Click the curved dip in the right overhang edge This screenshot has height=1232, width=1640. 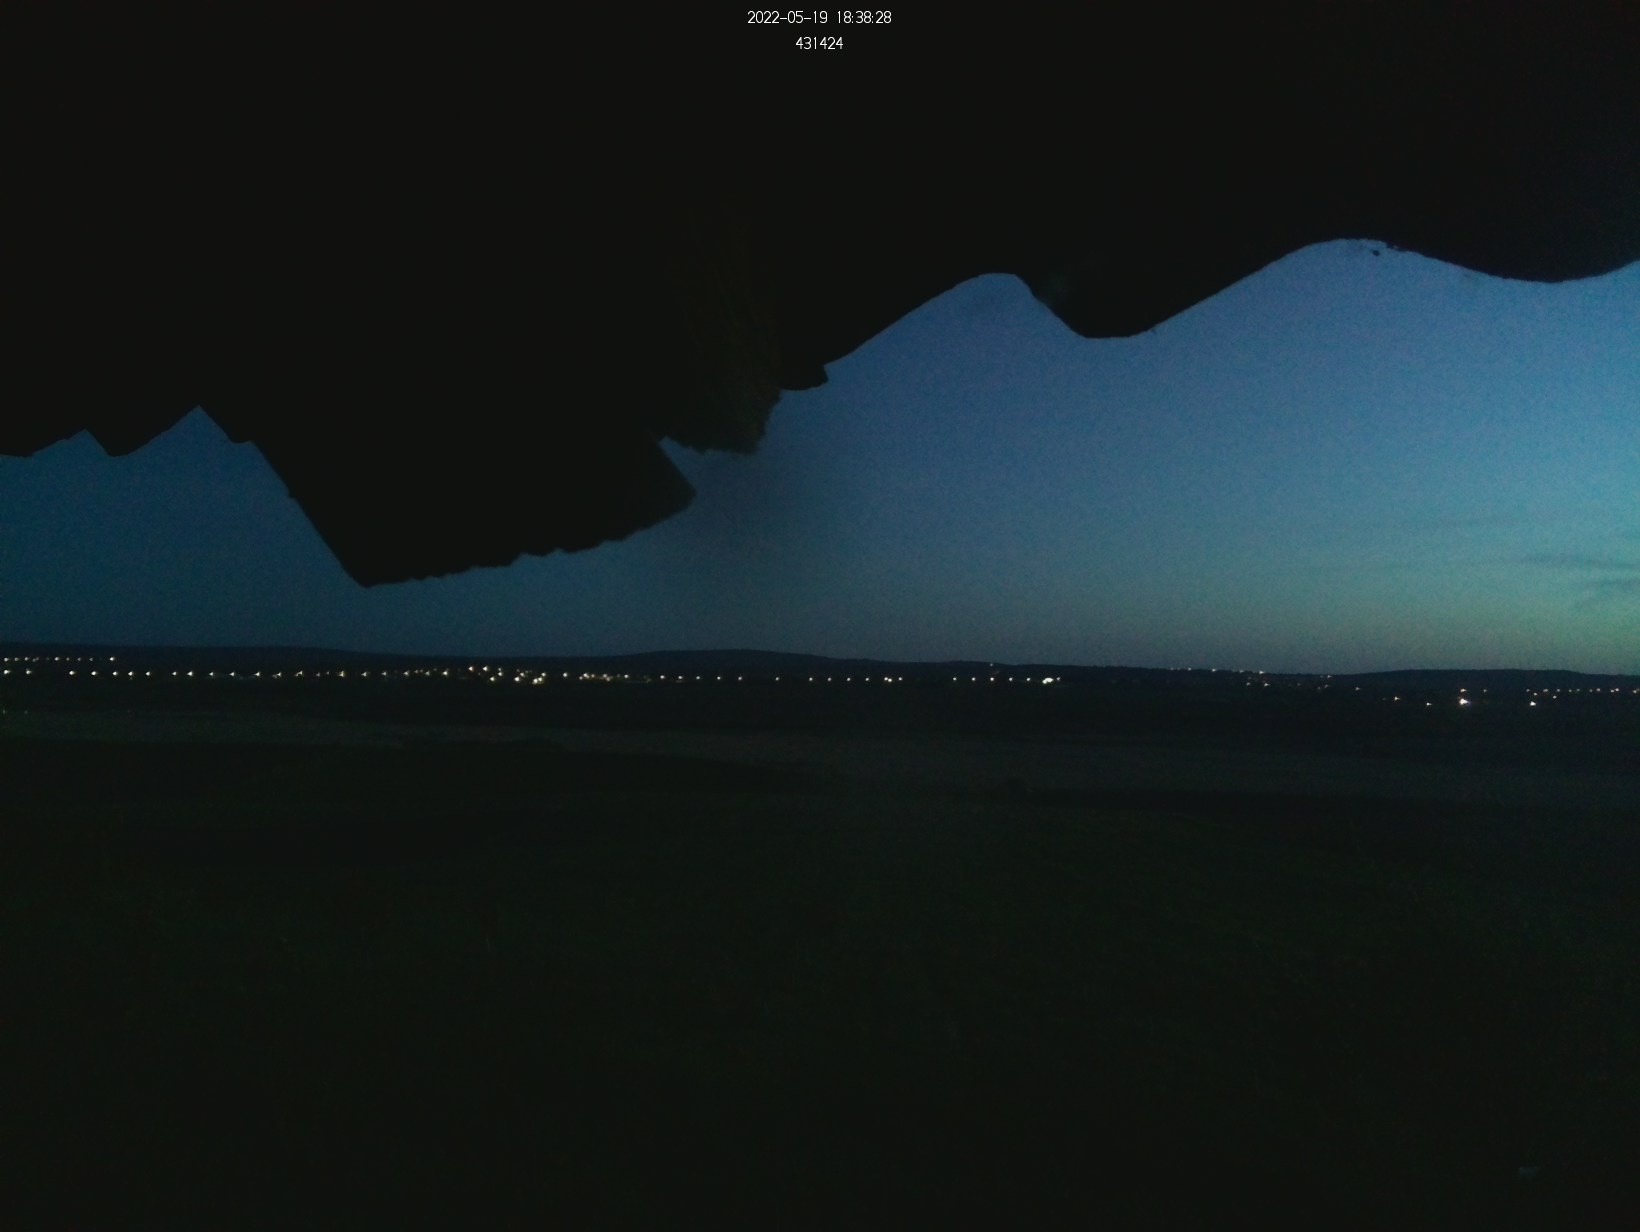(1100, 332)
